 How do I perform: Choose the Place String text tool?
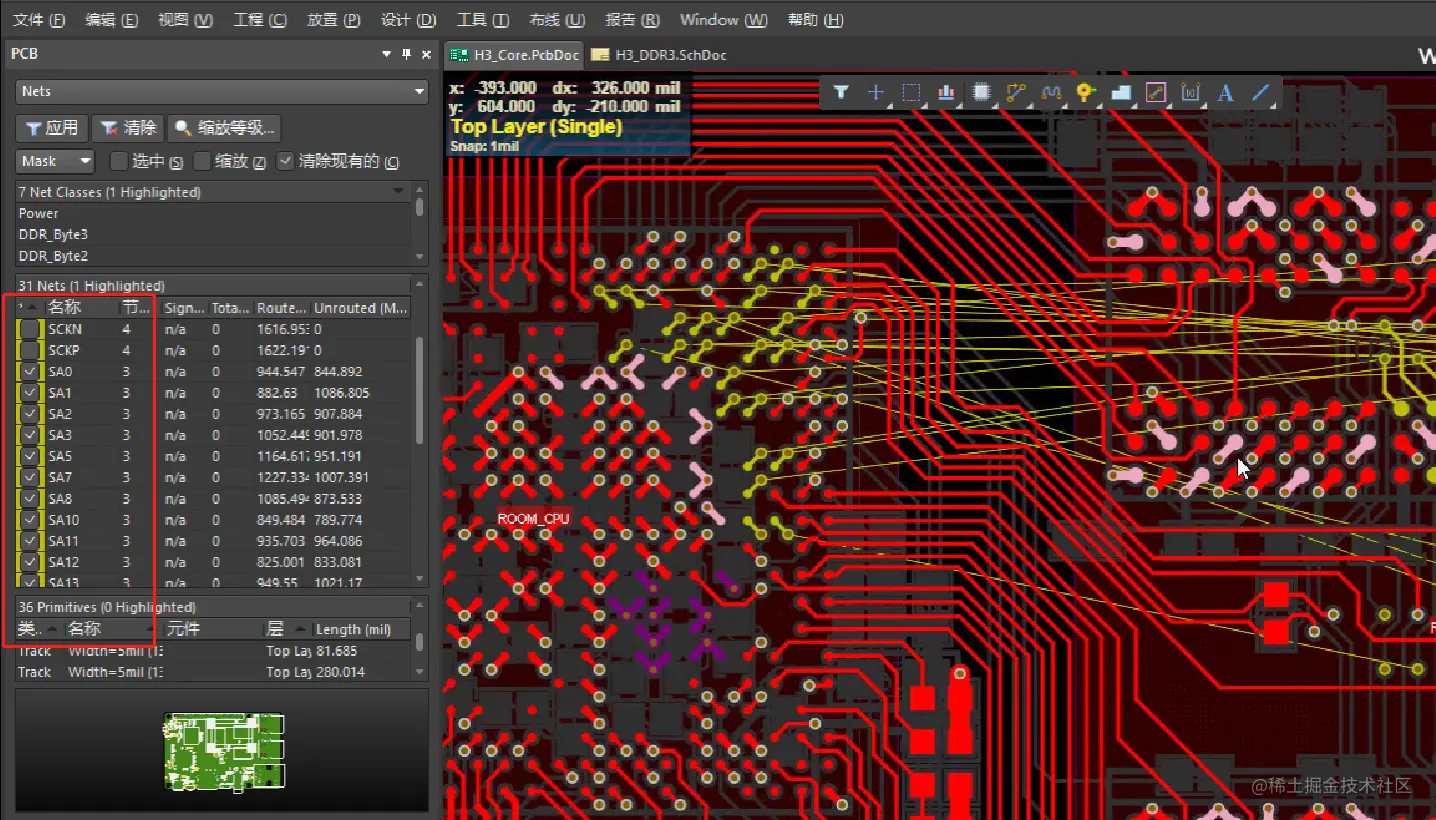(1226, 92)
